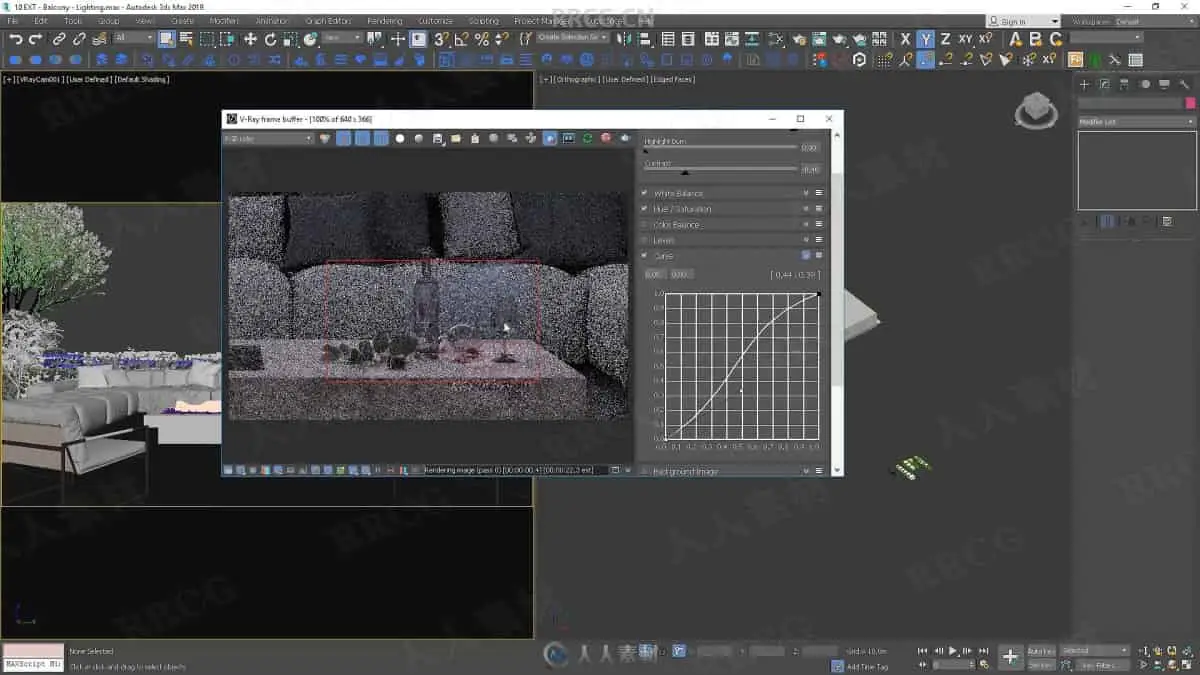
Task: Open the Modifiers menu
Action: pyautogui.click(x=224, y=21)
